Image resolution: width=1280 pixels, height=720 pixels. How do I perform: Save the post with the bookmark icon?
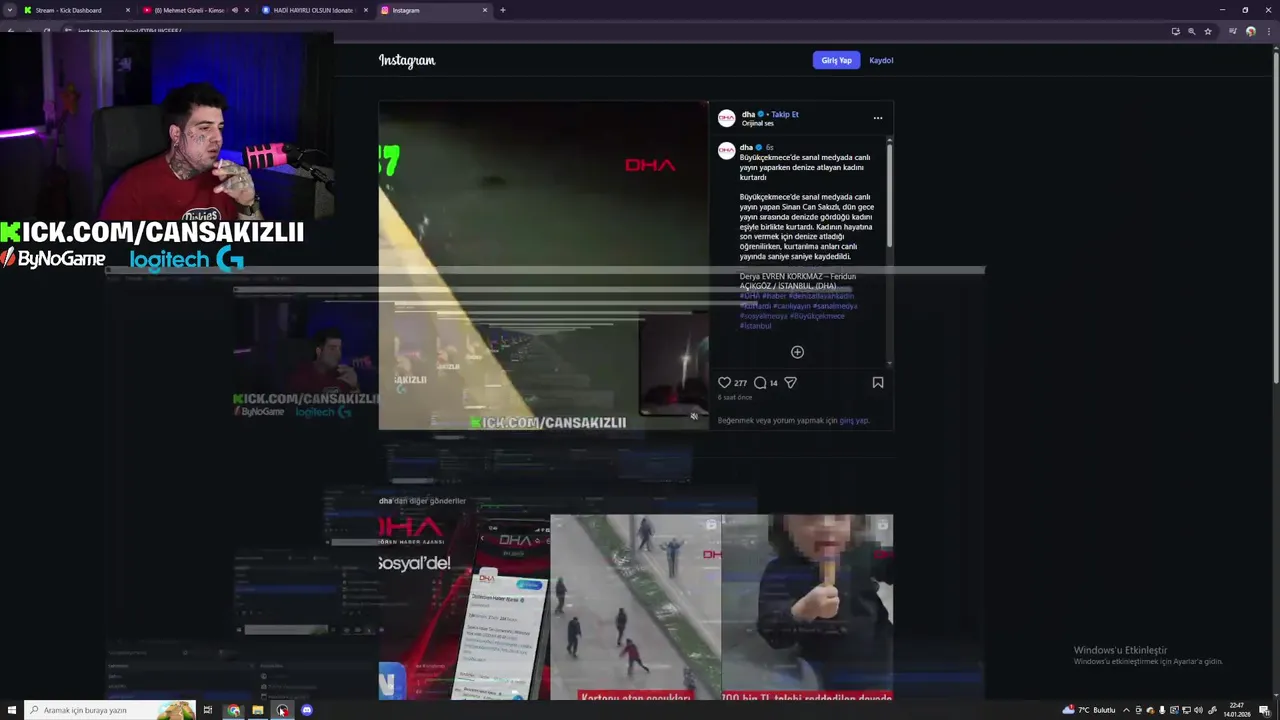pyautogui.click(x=878, y=382)
